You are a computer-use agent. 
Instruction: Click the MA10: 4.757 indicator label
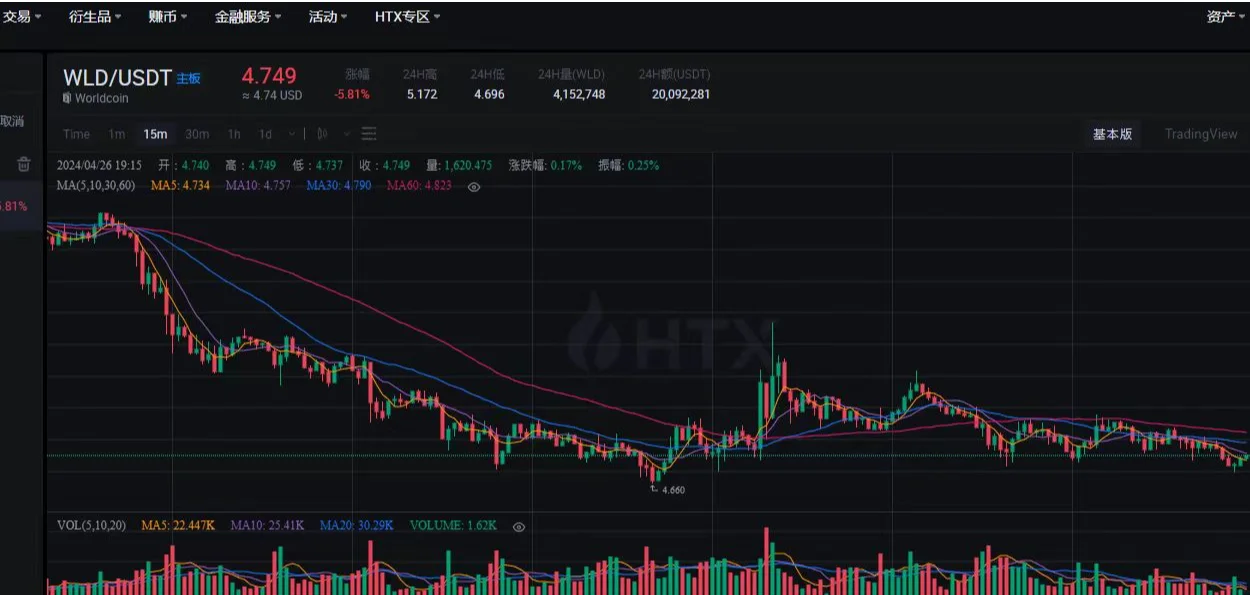click(258, 186)
